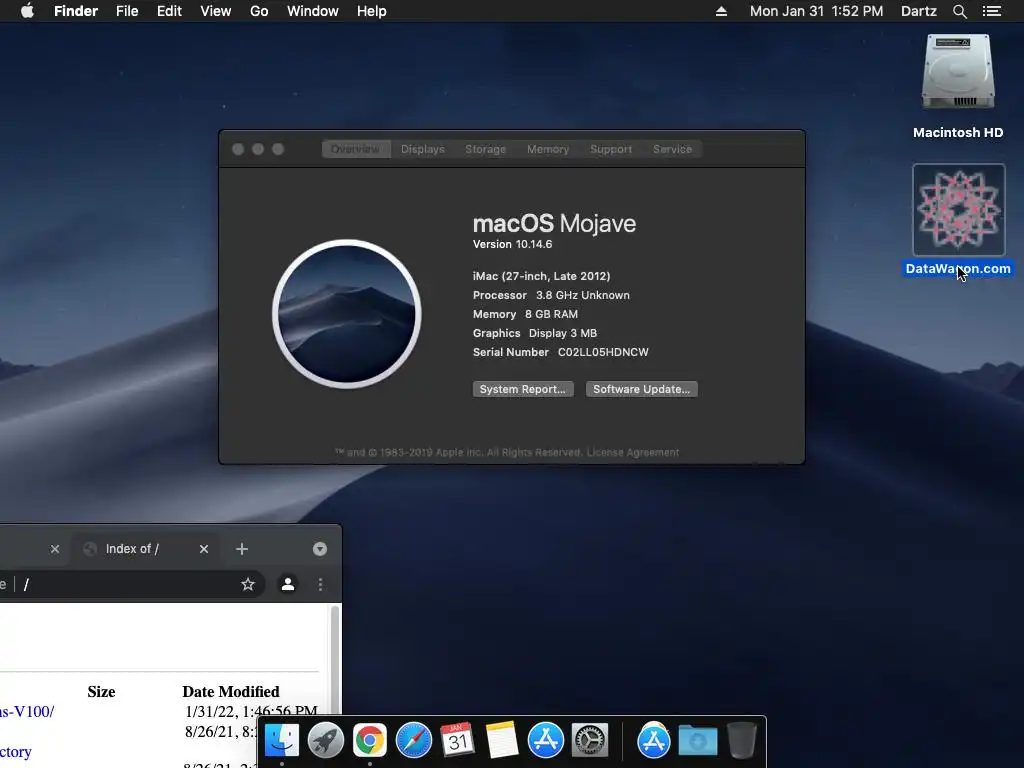The width and height of the screenshot is (1024, 768).
Task: Open Notification Center list icon
Action: [991, 11]
